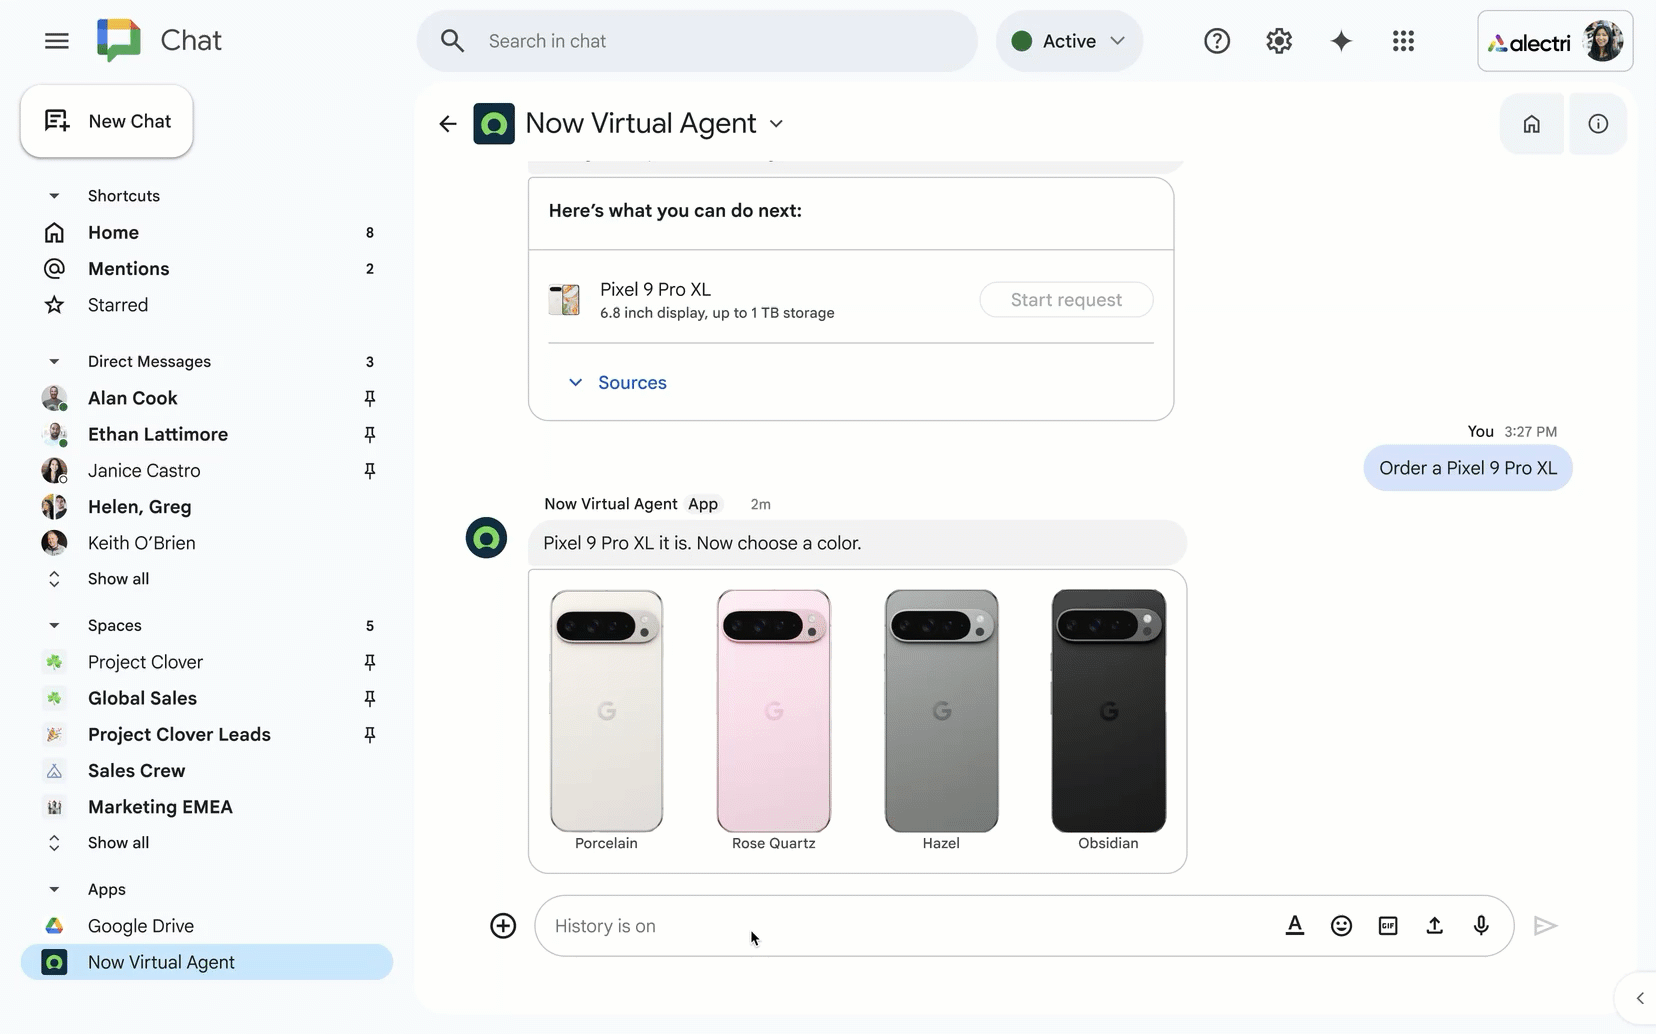Open the Gemini sparkle icon

pos(1341,41)
